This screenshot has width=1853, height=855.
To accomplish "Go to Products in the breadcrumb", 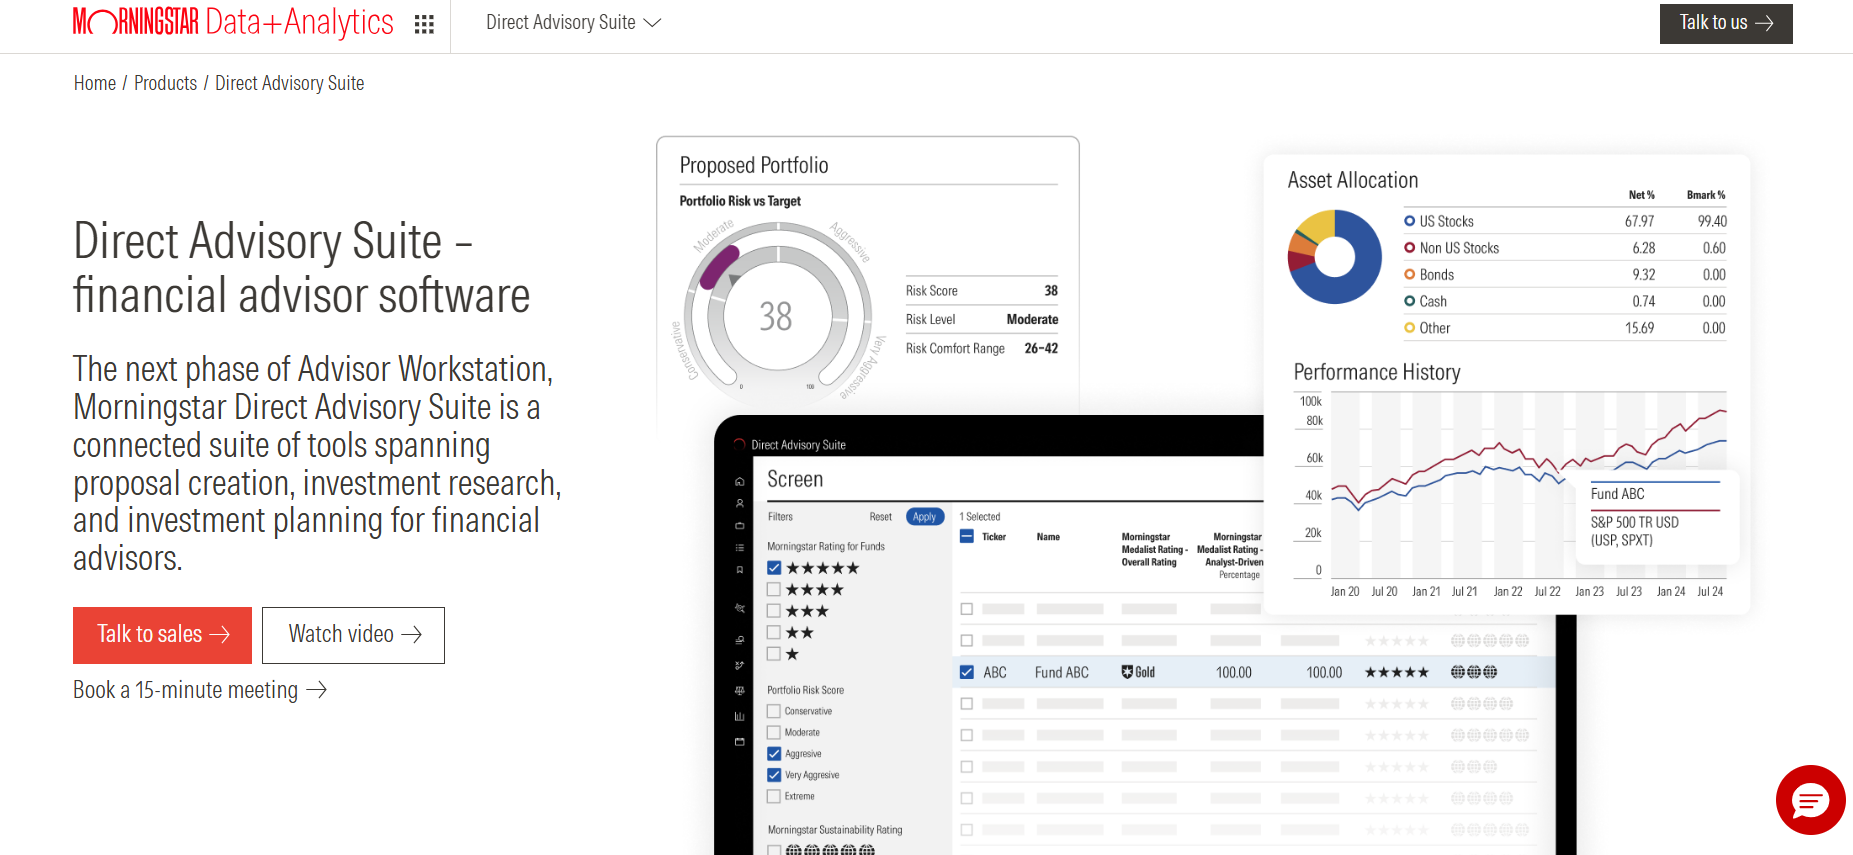I will point(165,83).
